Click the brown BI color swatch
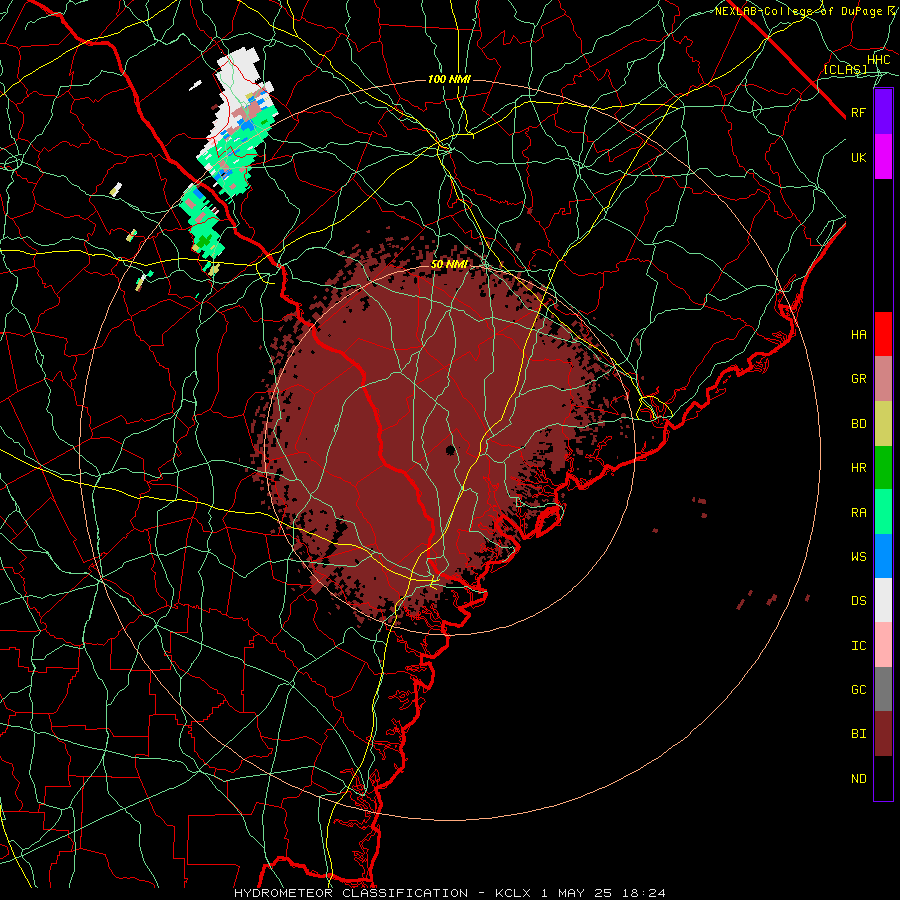The width and height of the screenshot is (900, 900). point(883,734)
